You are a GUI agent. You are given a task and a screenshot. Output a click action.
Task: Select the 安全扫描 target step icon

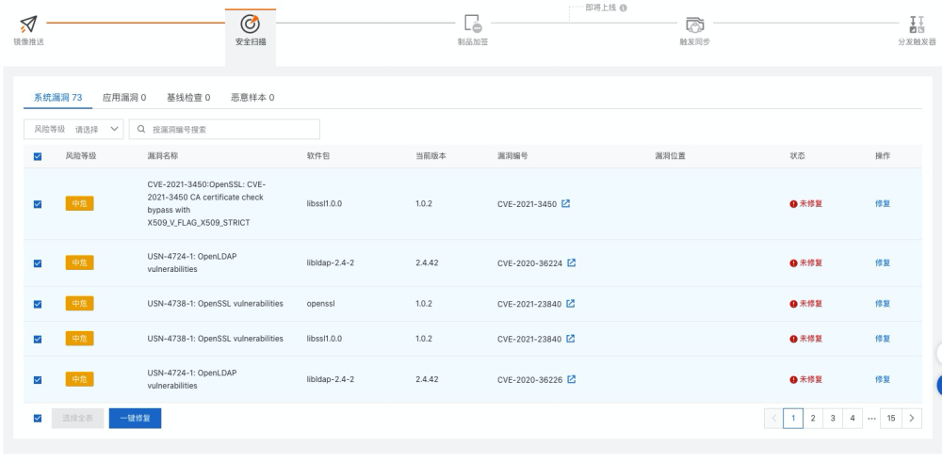[x=250, y=24]
